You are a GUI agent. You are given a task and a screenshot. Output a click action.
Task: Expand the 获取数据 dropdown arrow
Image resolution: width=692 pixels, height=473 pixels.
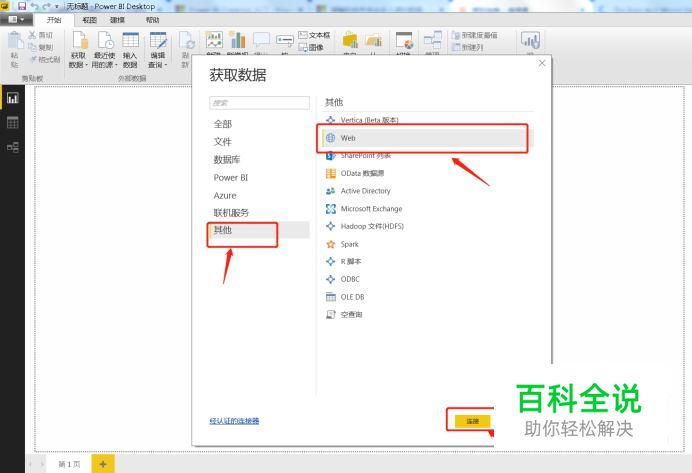point(86,65)
